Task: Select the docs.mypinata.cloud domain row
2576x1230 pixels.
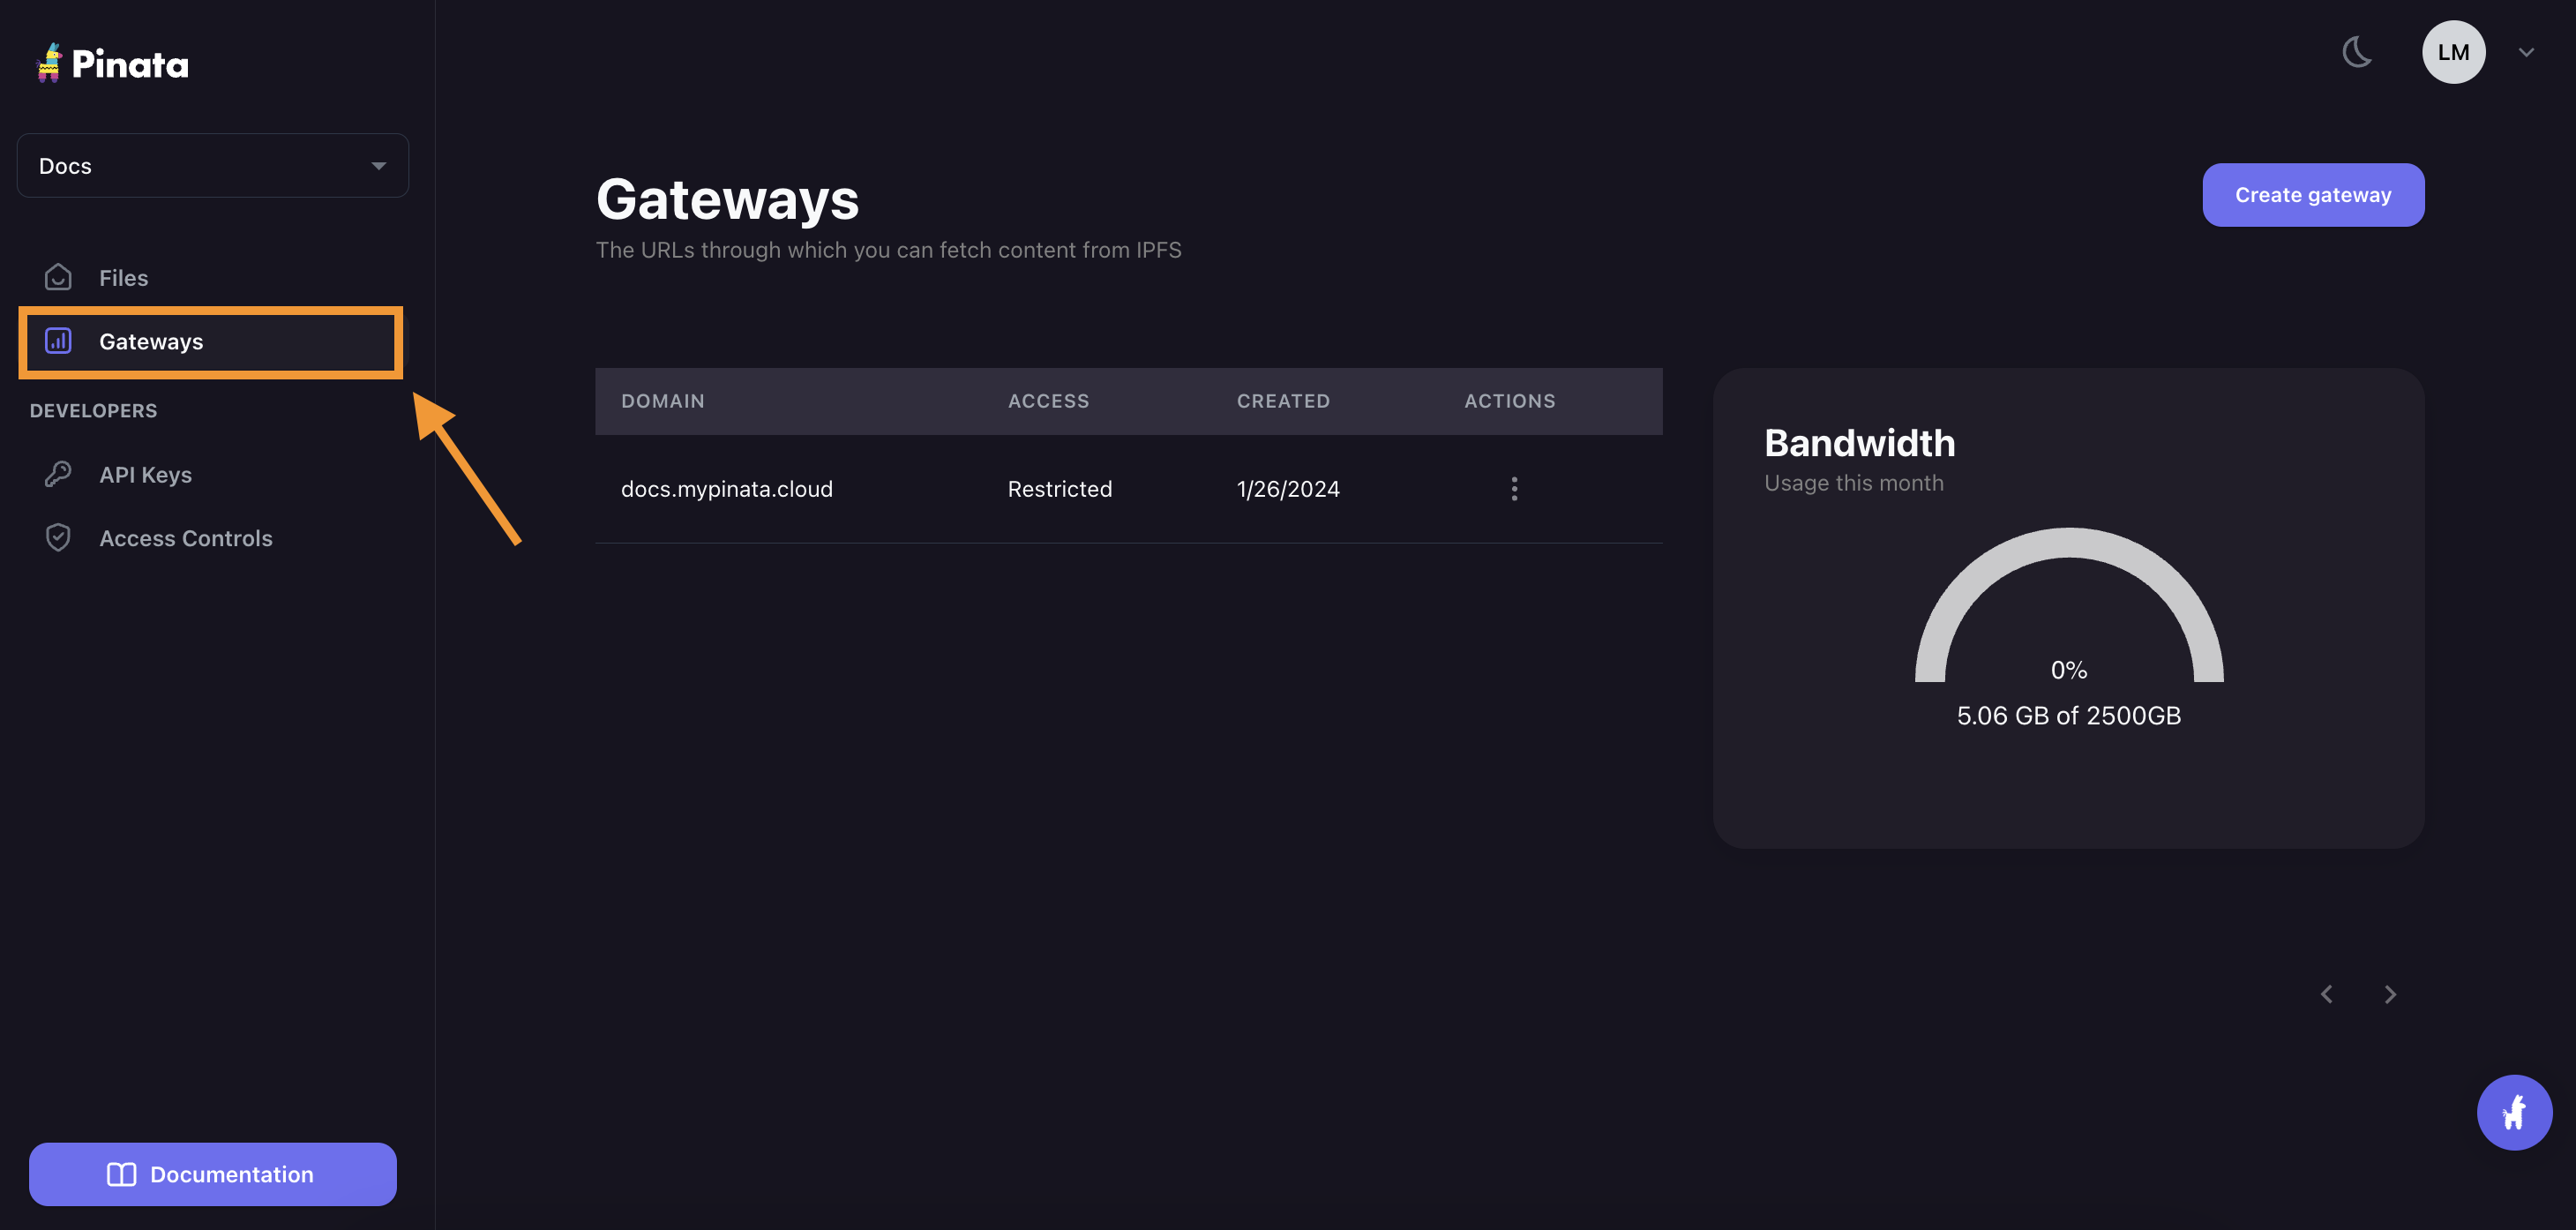Action: [x=726, y=489]
